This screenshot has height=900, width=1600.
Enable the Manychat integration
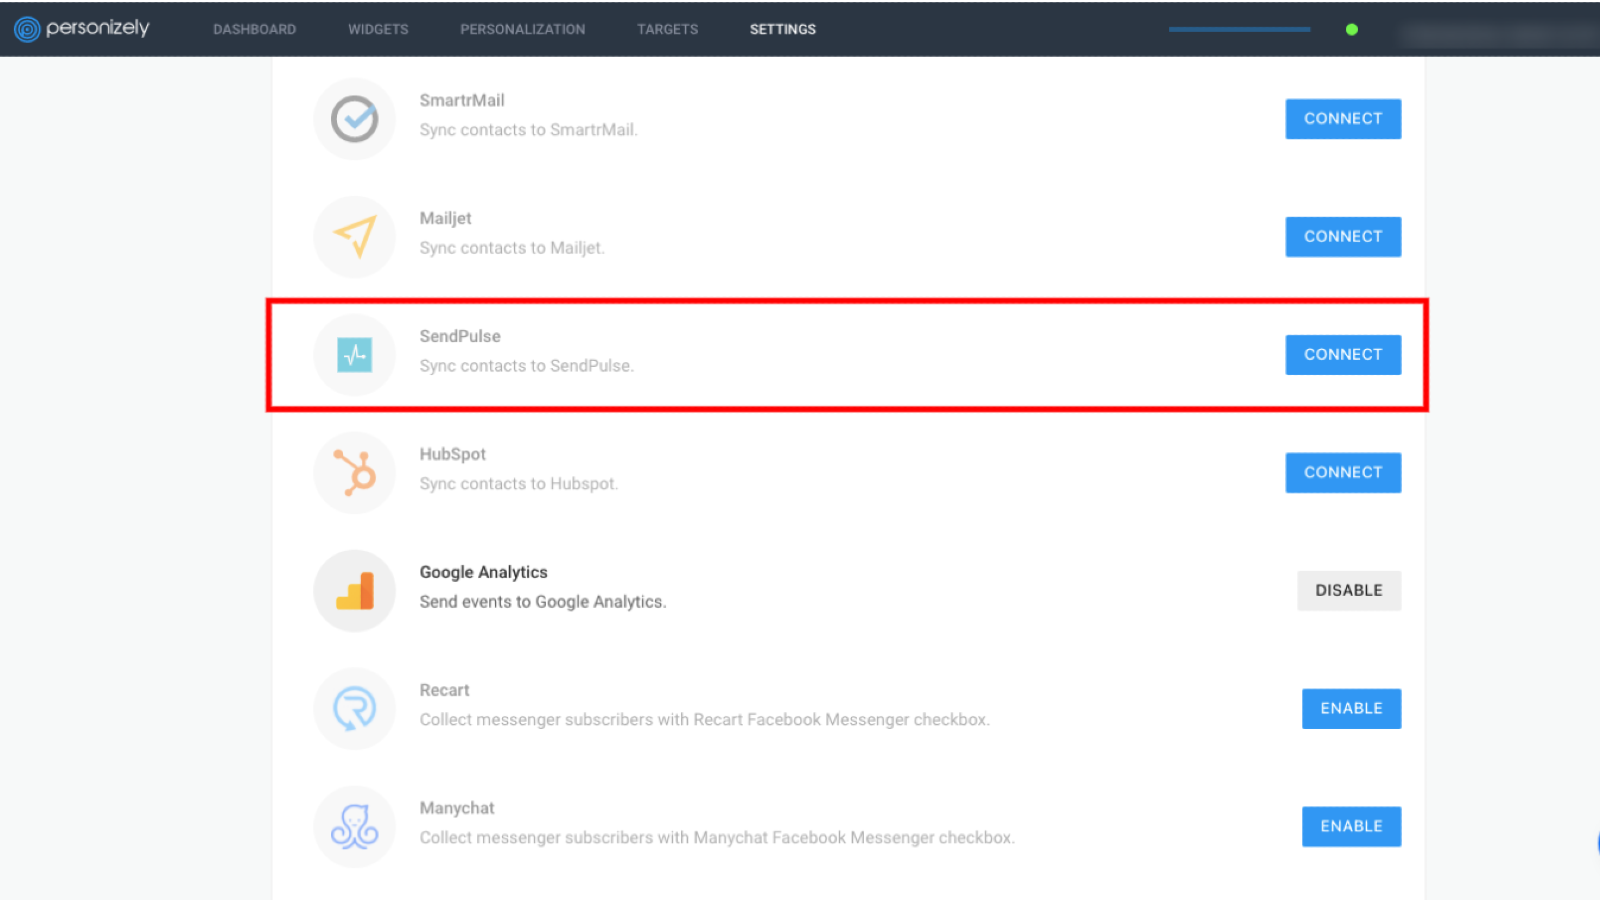tap(1350, 827)
